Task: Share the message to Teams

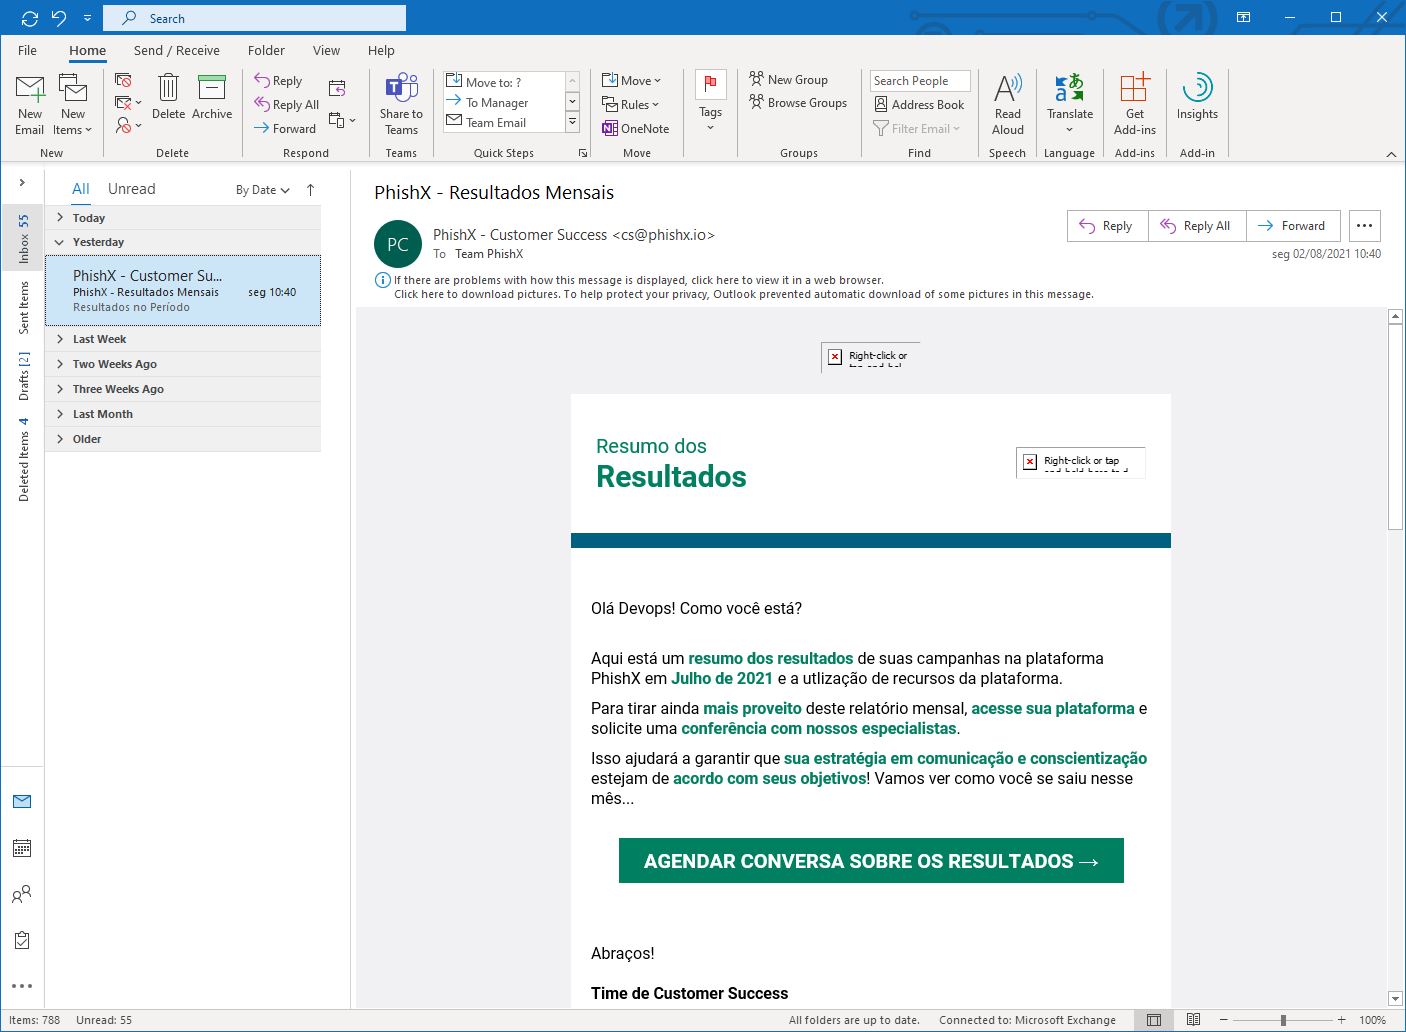Action: tap(401, 104)
